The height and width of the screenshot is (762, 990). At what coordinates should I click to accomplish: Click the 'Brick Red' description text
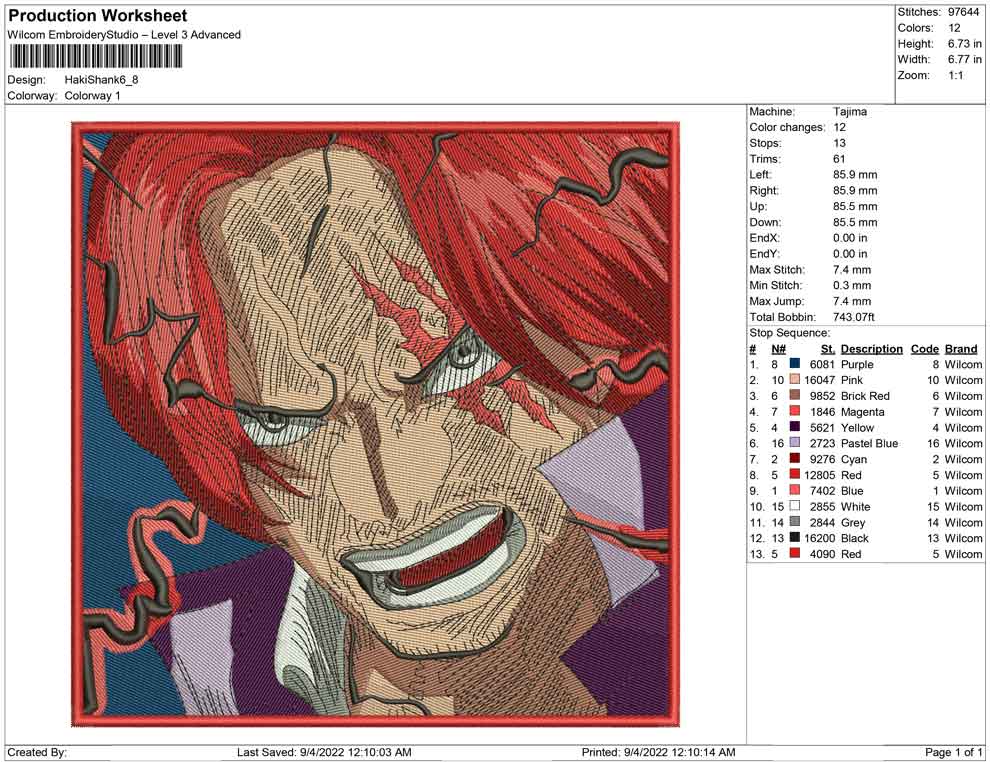[865, 396]
